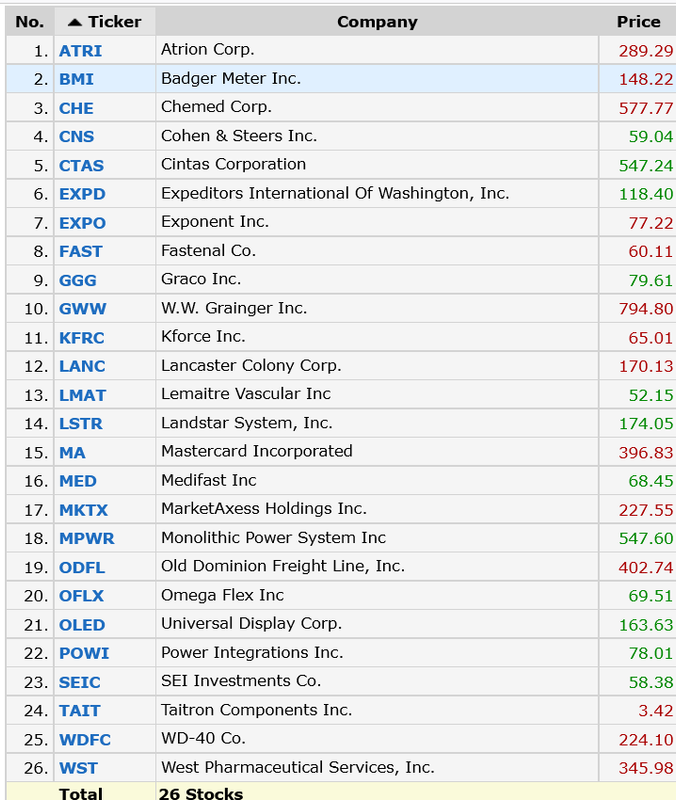Open WDFC ticker link

pyautogui.click(x=85, y=740)
